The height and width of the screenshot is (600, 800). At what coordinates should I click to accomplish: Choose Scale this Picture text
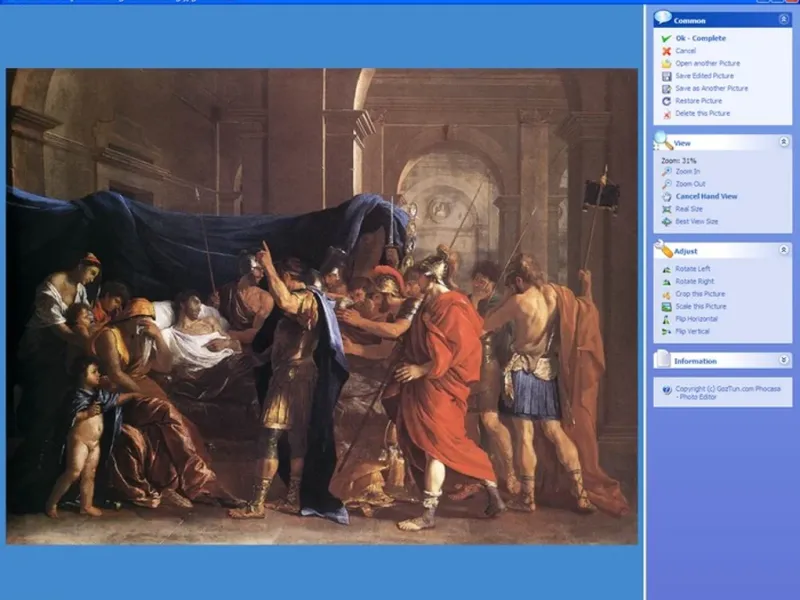pos(701,307)
